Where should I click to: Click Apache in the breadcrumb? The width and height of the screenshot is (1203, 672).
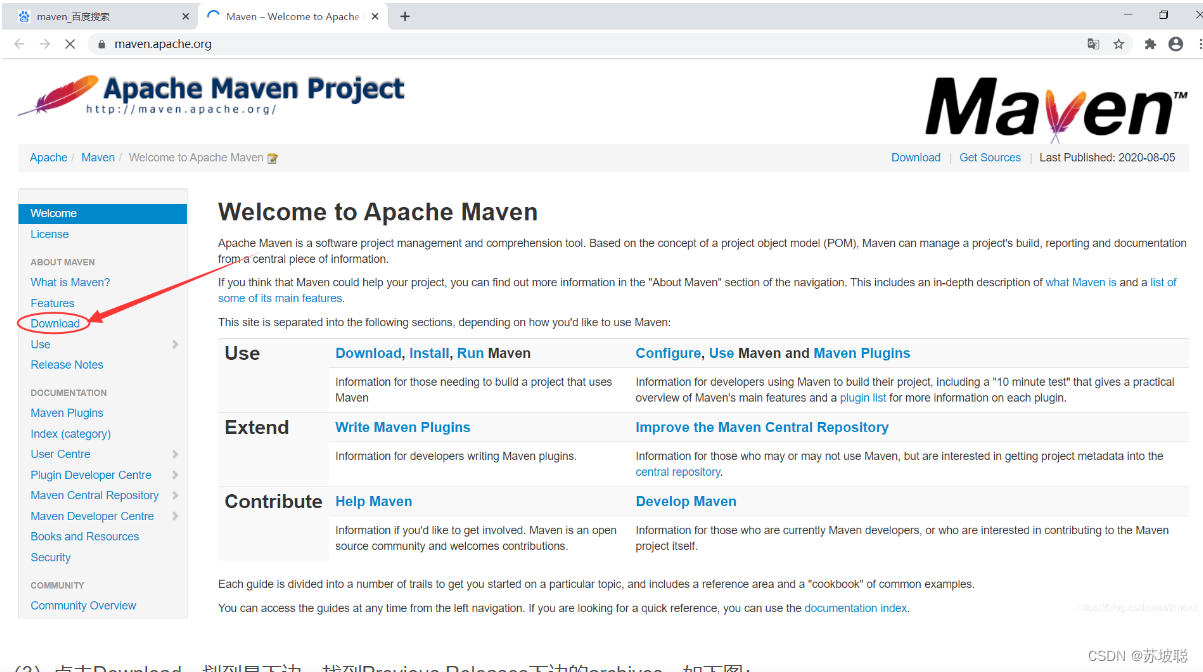(x=48, y=158)
